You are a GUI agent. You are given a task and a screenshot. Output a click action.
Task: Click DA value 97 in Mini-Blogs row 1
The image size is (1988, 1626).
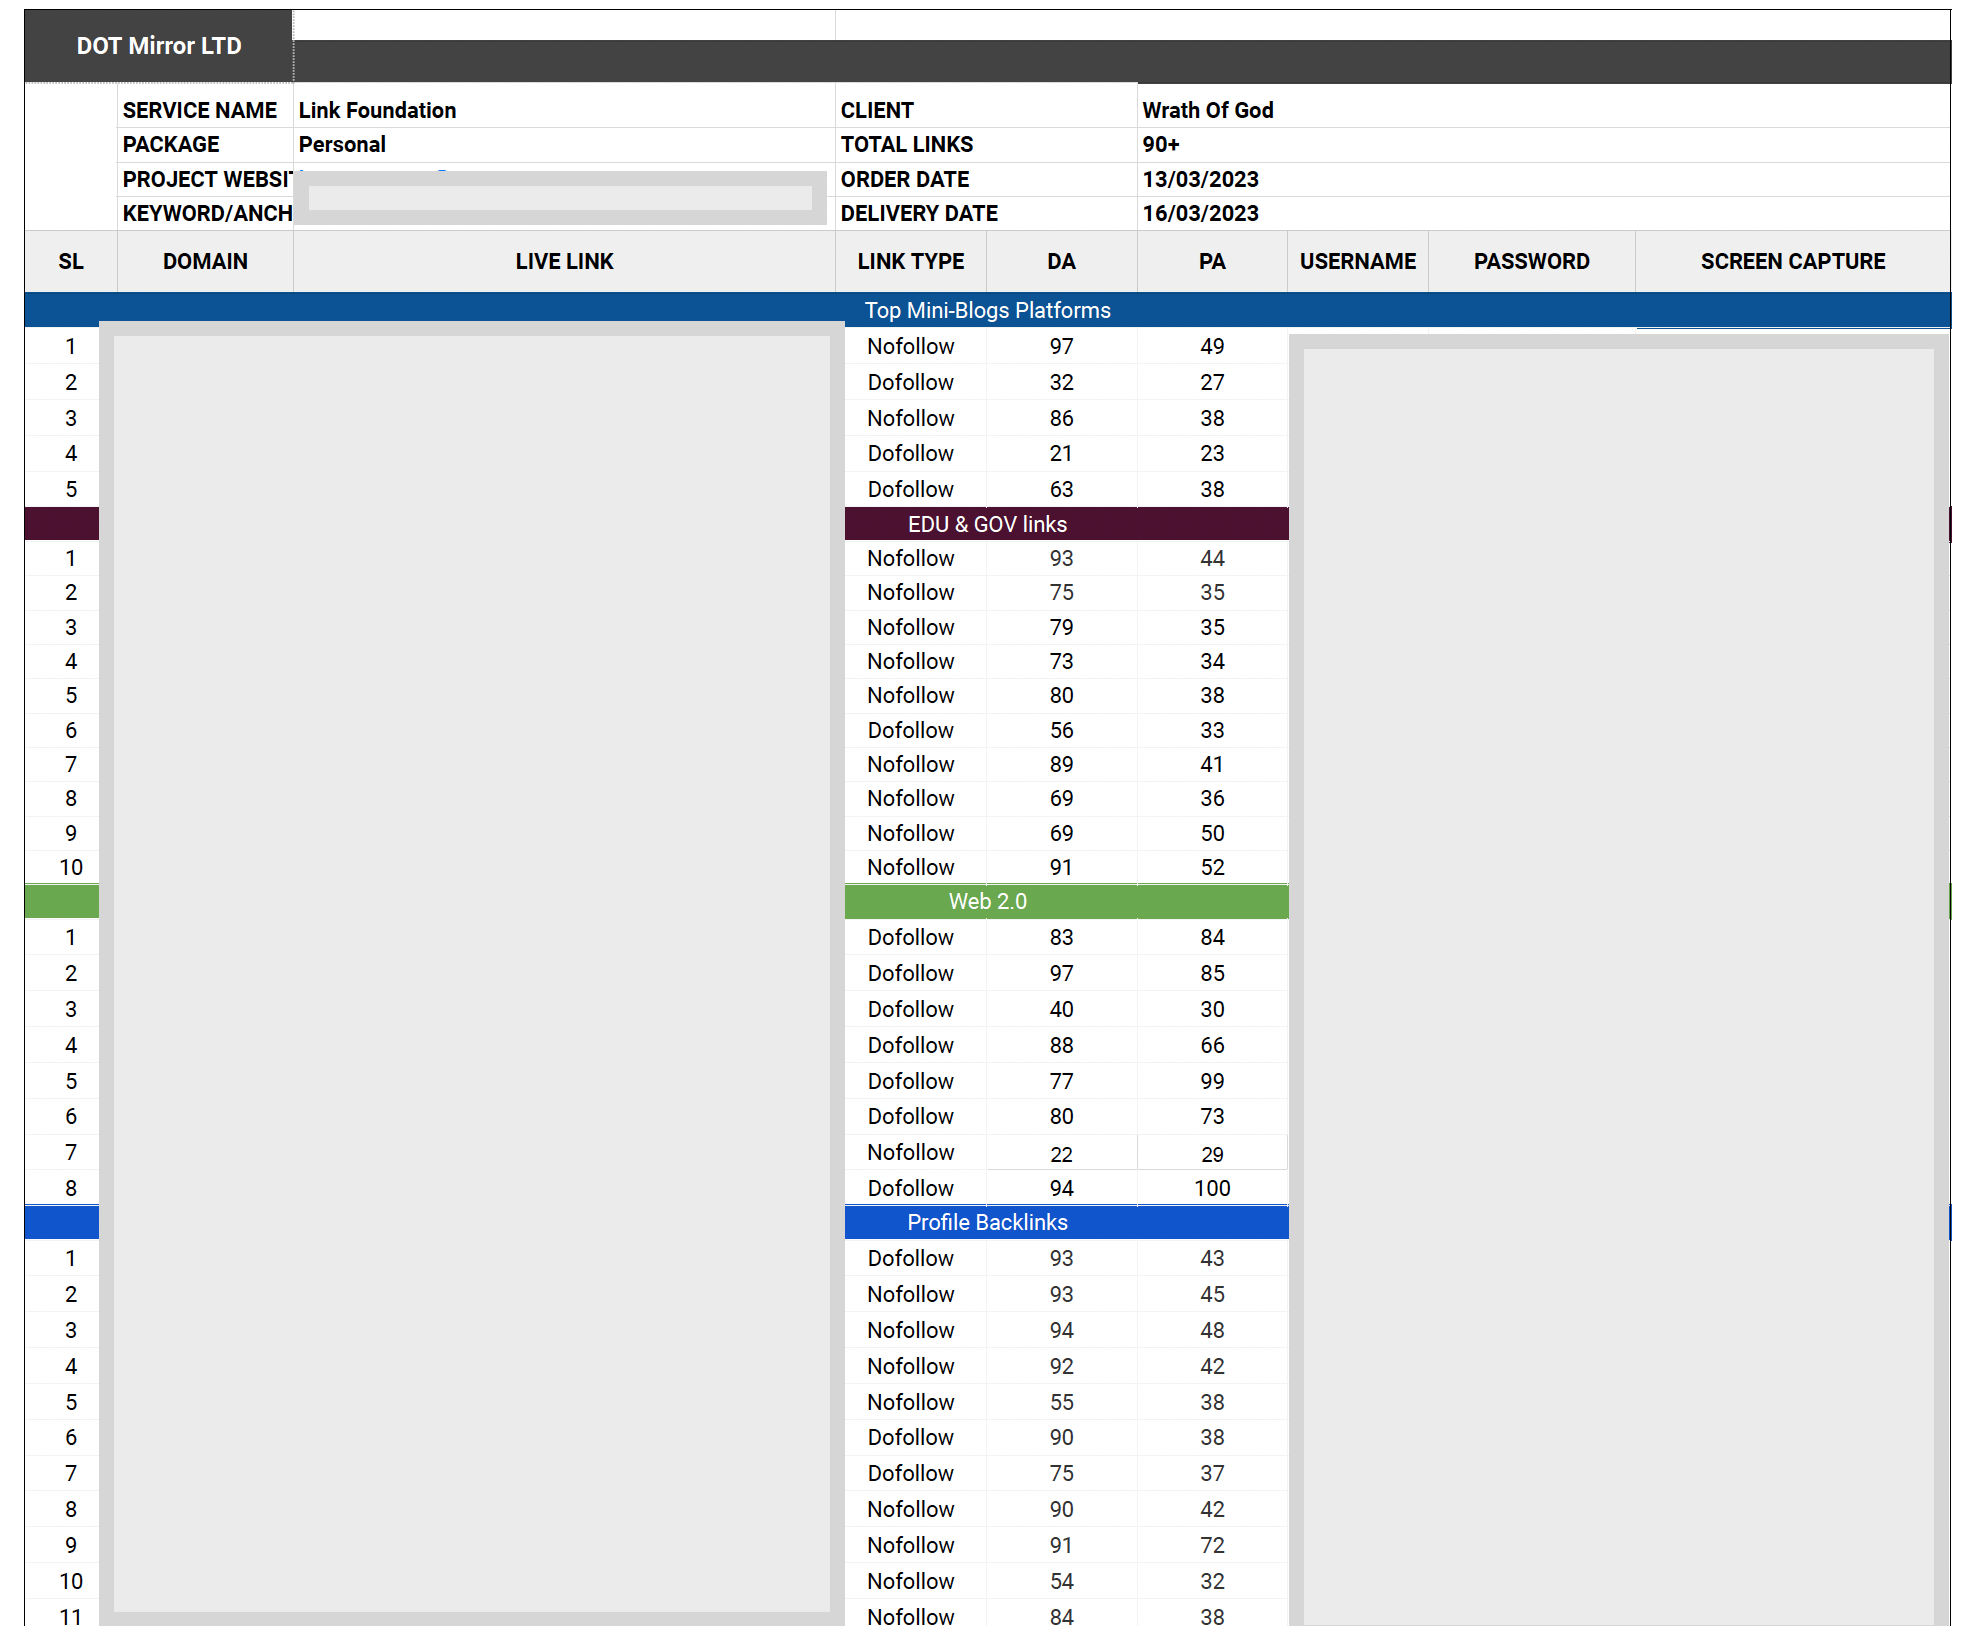[1061, 346]
